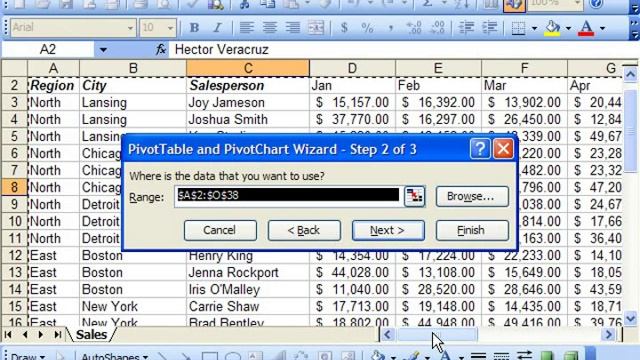Apply Currency style dollar format

344,28
